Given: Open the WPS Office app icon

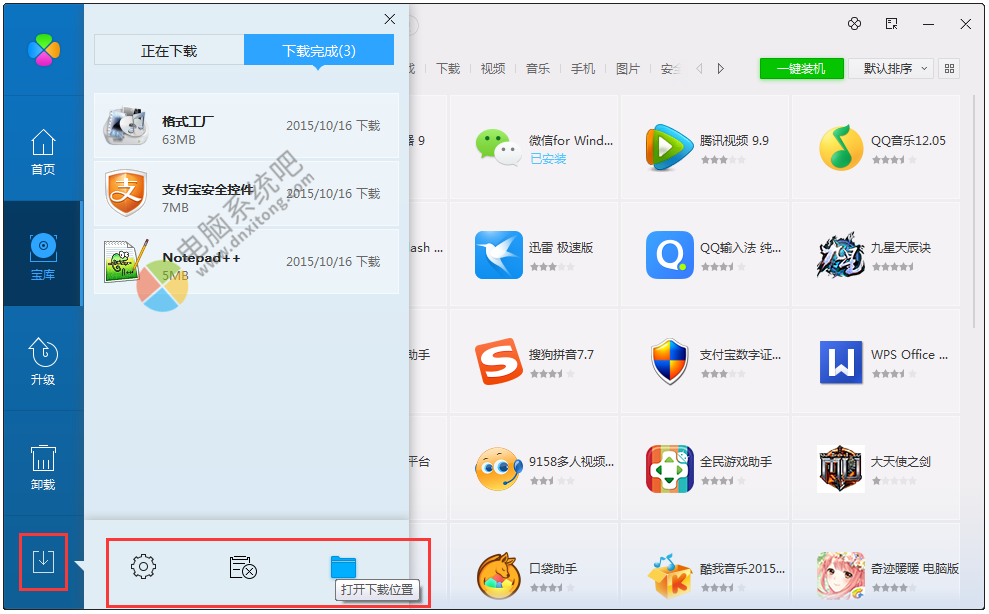Looking at the screenshot, I should pos(841,362).
